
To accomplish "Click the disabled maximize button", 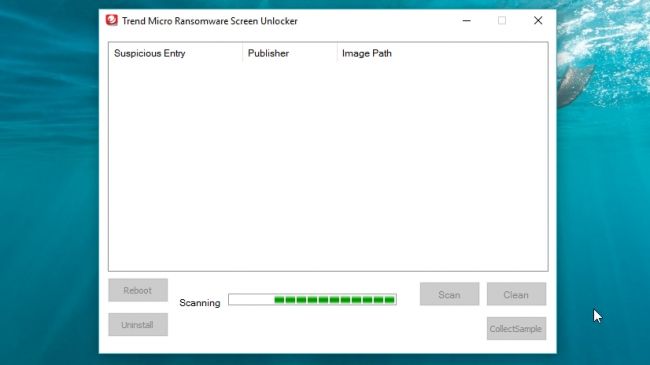I will 502,20.
